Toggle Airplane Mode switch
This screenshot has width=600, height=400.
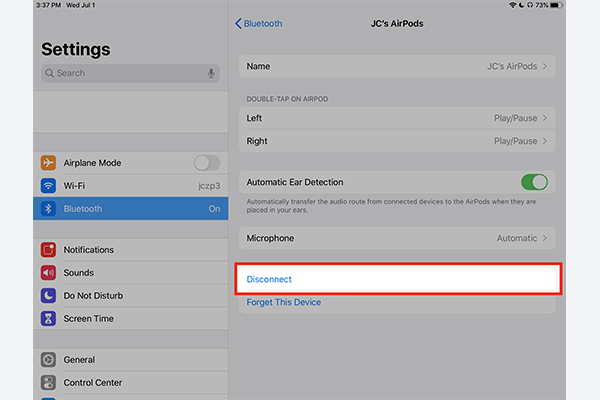(x=207, y=163)
